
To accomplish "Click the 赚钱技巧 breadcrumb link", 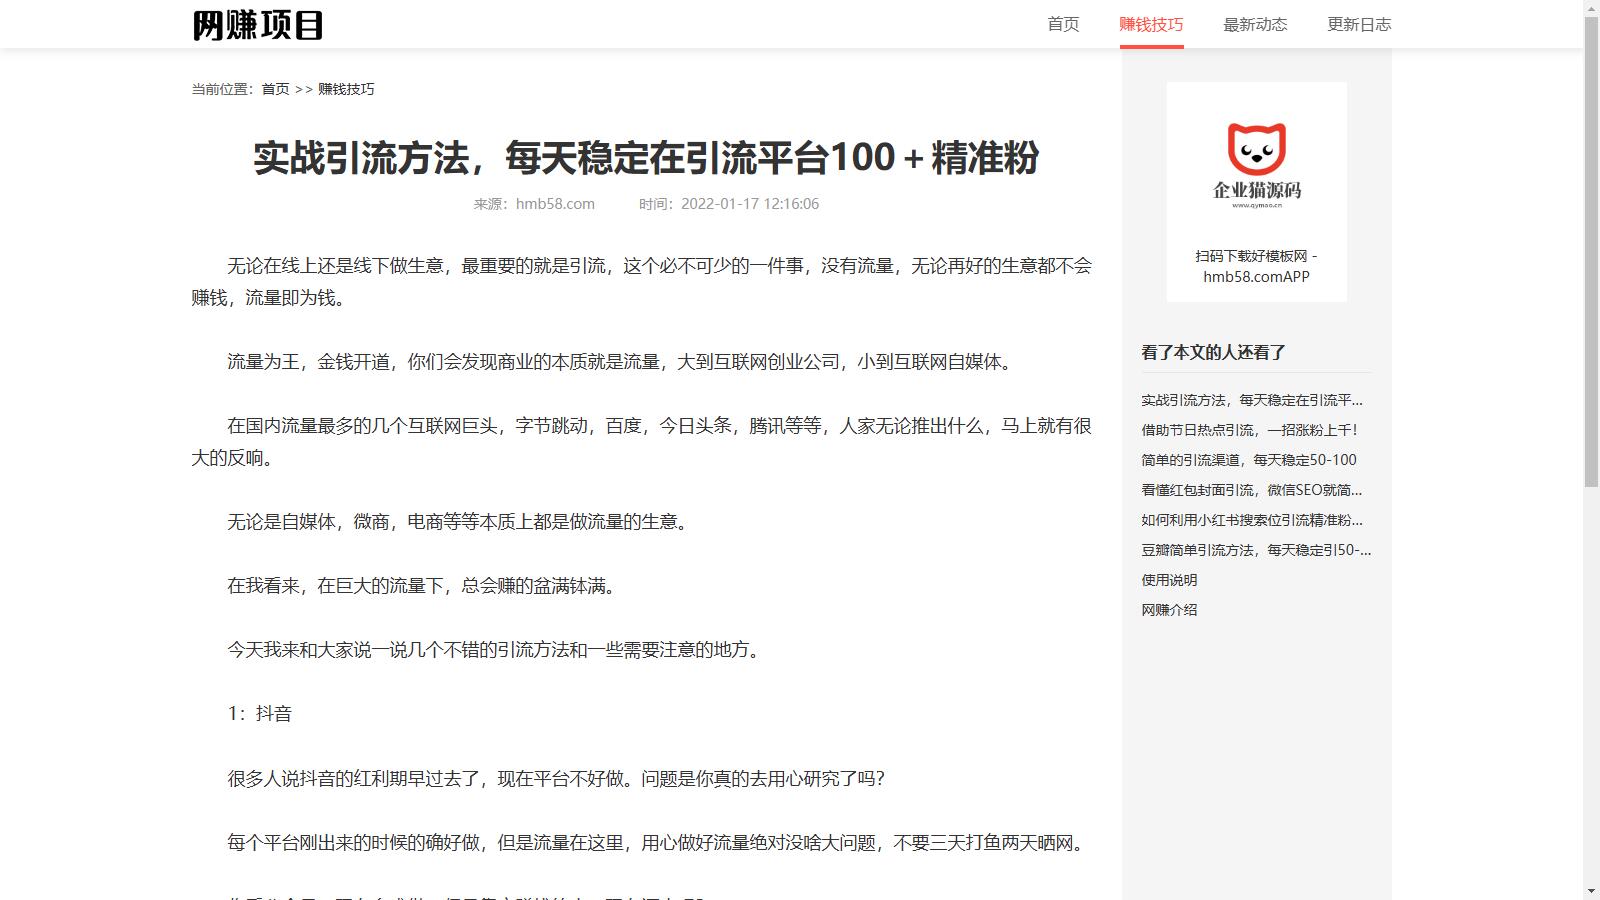I will pyautogui.click(x=346, y=89).
